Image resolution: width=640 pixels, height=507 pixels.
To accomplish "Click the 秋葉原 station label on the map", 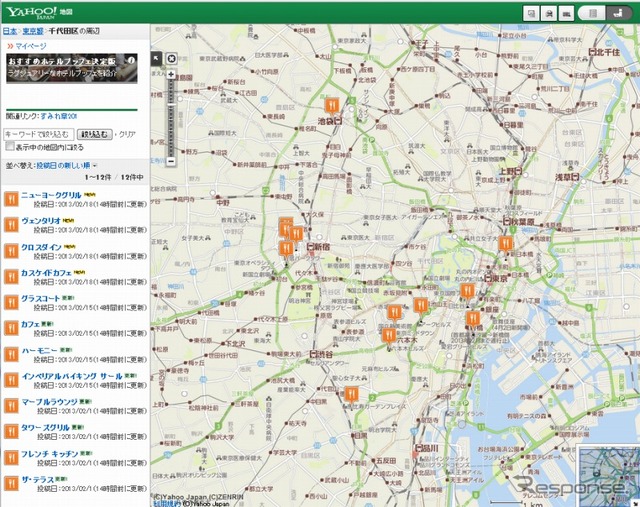I will (519, 222).
